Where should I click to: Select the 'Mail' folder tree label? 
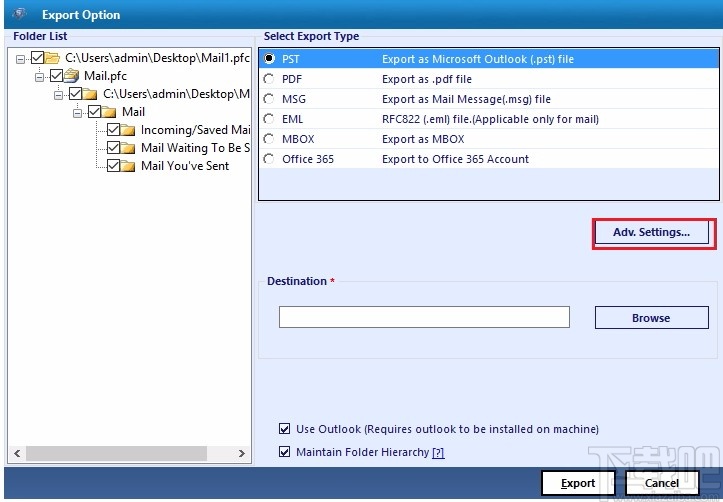(x=133, y=112)
